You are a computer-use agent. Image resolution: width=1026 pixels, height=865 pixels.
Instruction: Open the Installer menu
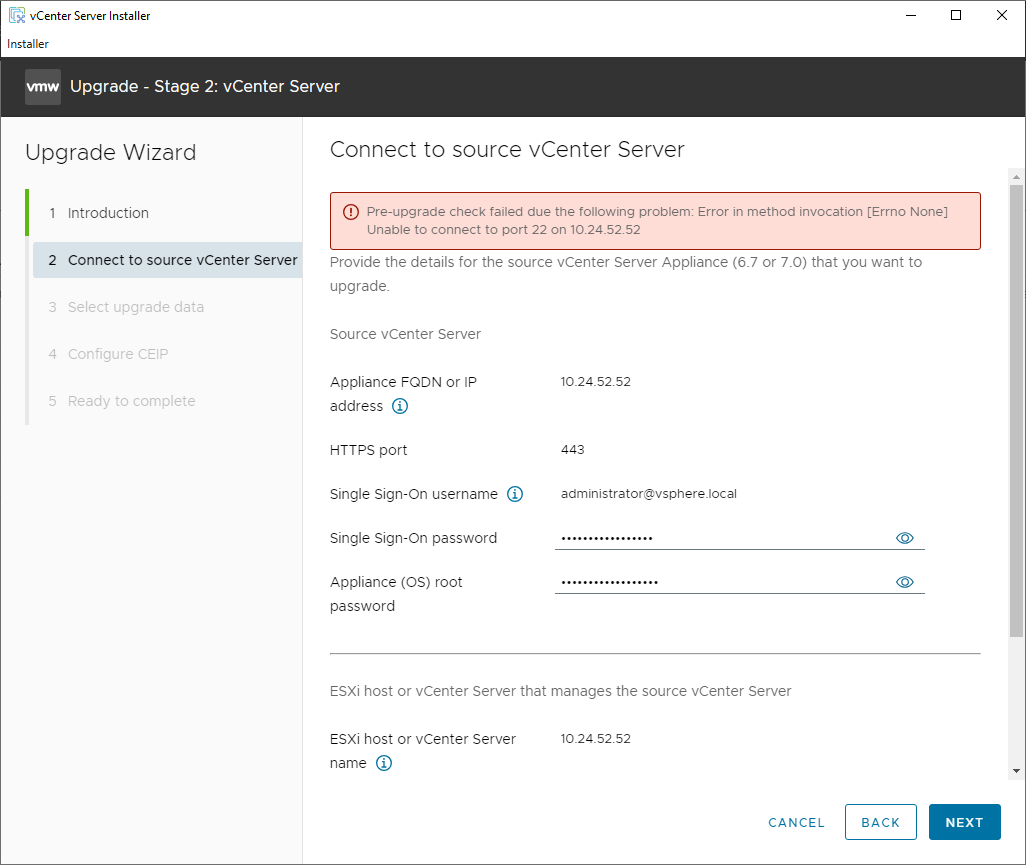tap(28, 44)
